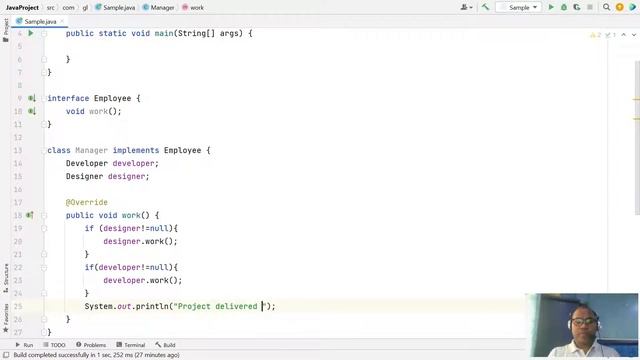
Task: Open the Problems tool window tab
Action: pyautogui.click(x=91, y=345)
